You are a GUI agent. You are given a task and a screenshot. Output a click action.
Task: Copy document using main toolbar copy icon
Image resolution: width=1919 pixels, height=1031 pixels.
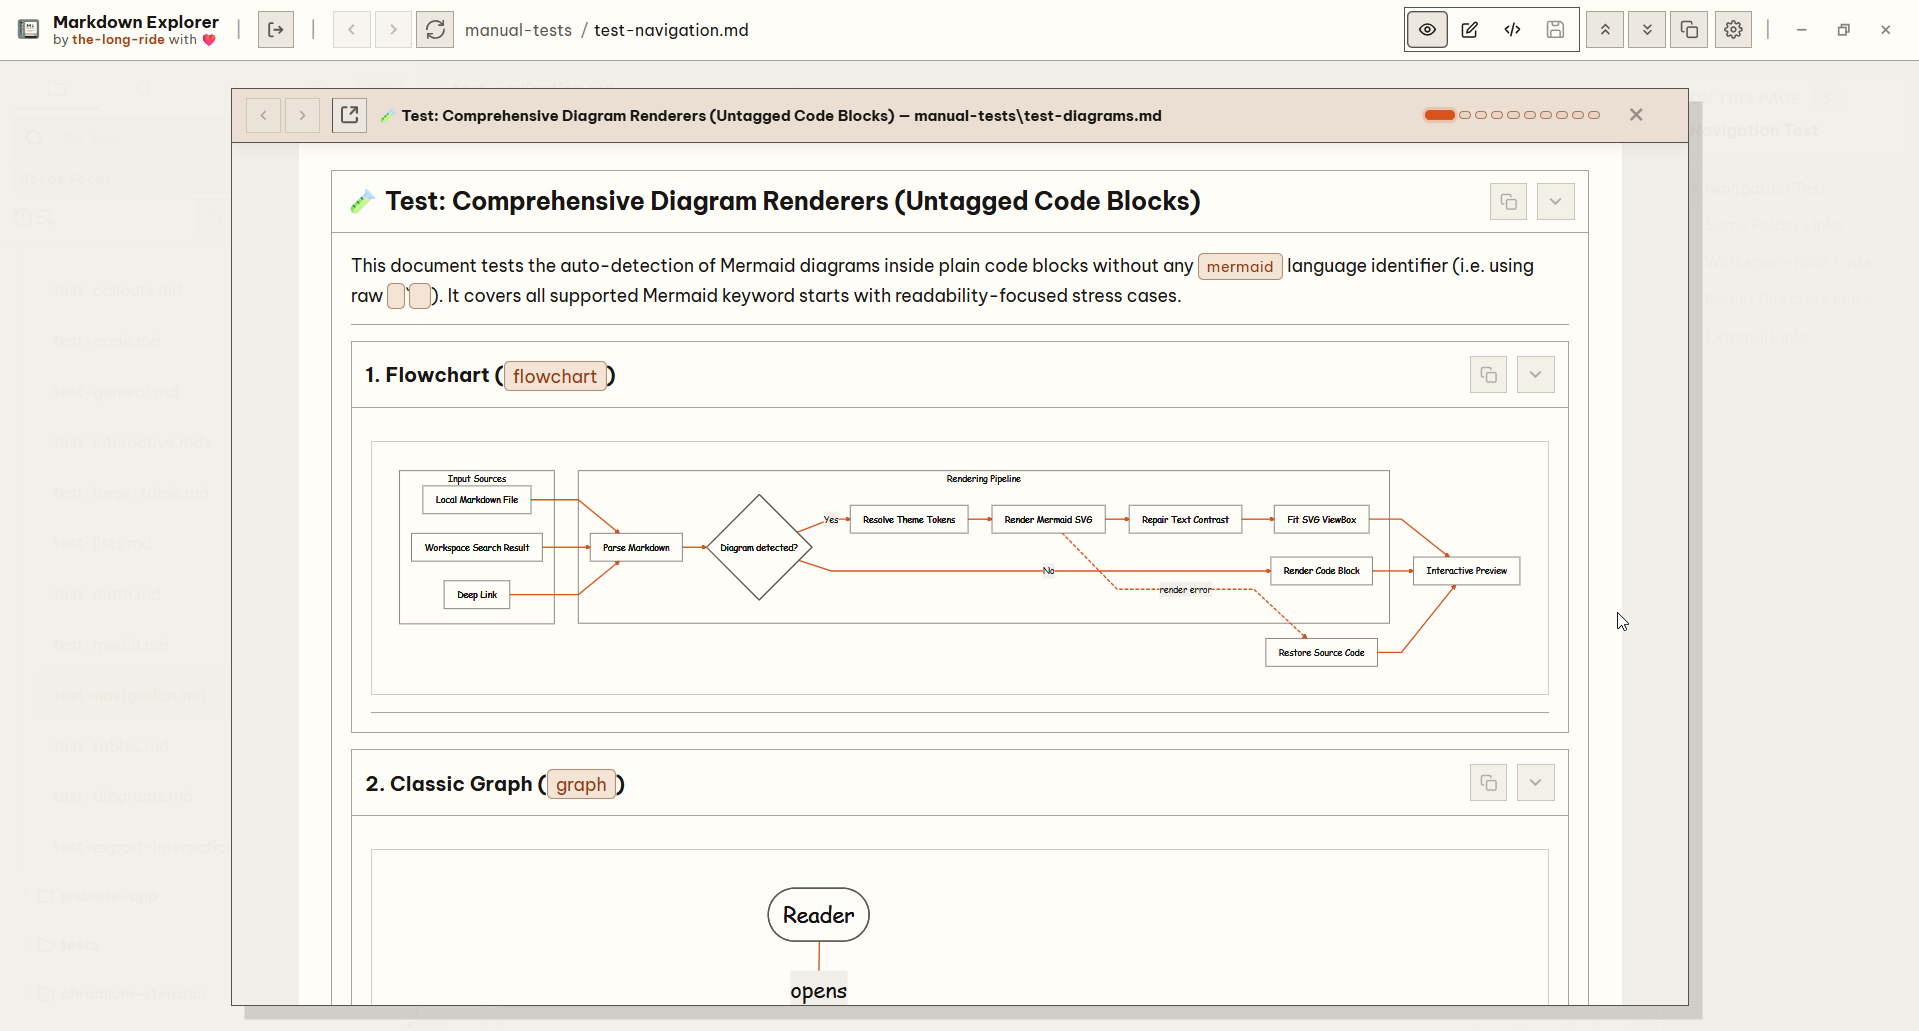(x=1689, y=30)
